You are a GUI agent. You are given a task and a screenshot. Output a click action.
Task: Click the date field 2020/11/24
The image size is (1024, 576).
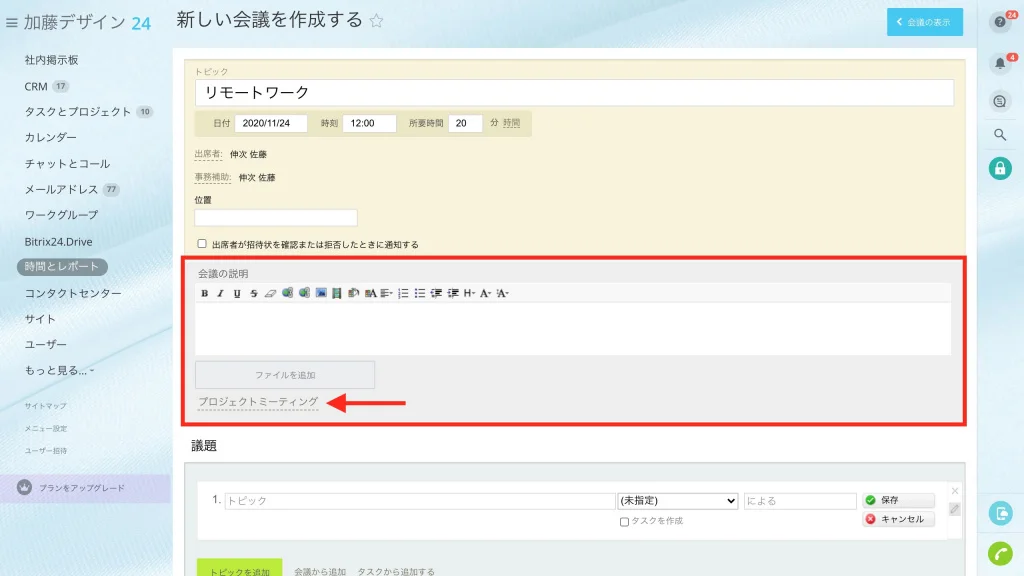click(270, 123)
